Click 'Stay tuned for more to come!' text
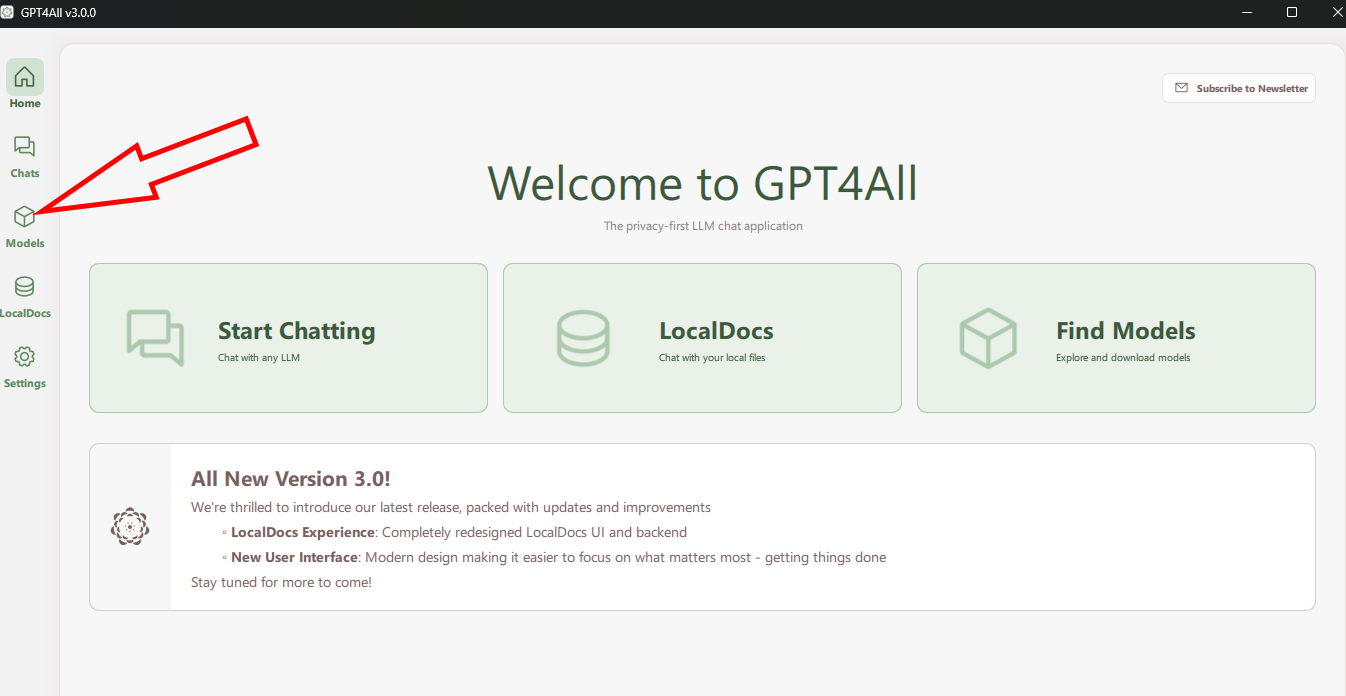Image resolution: width=1346 pixels, height=696 pixels. coord(281,583)
